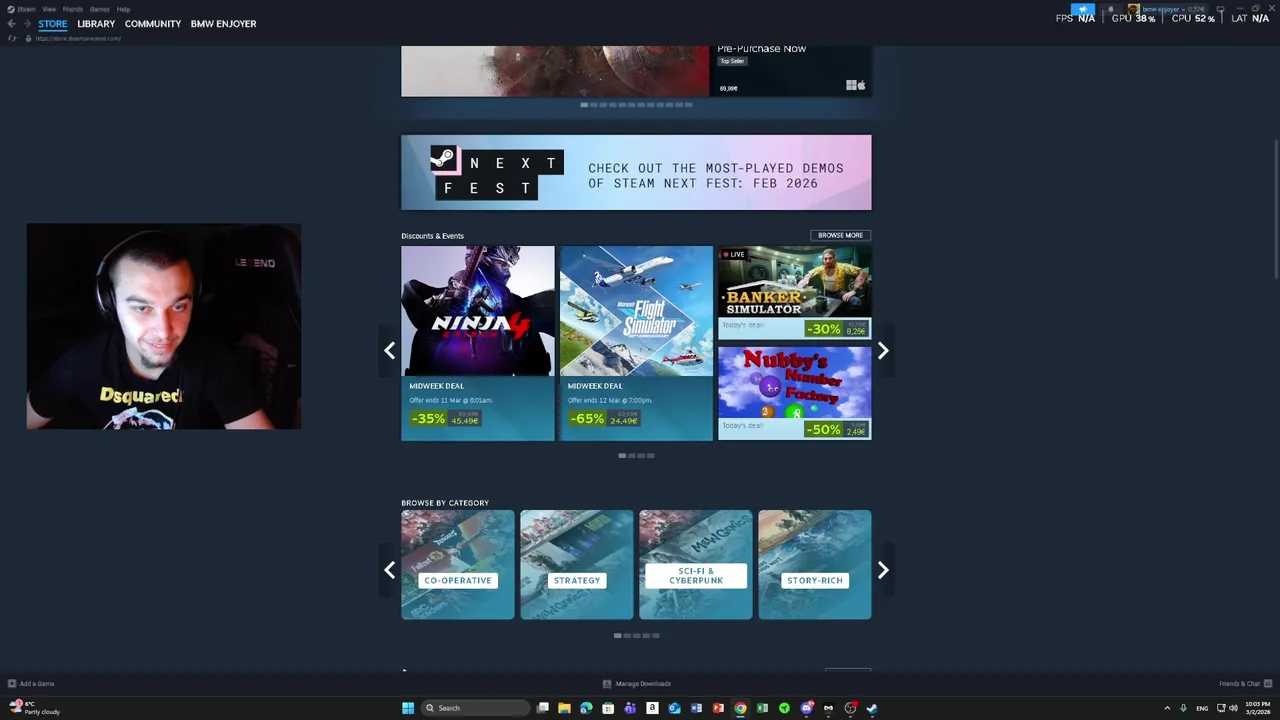This screenshot has height=720, width=1280.
Task: Select first Discounts & Events page dot
Action: (x=622, y=456)
